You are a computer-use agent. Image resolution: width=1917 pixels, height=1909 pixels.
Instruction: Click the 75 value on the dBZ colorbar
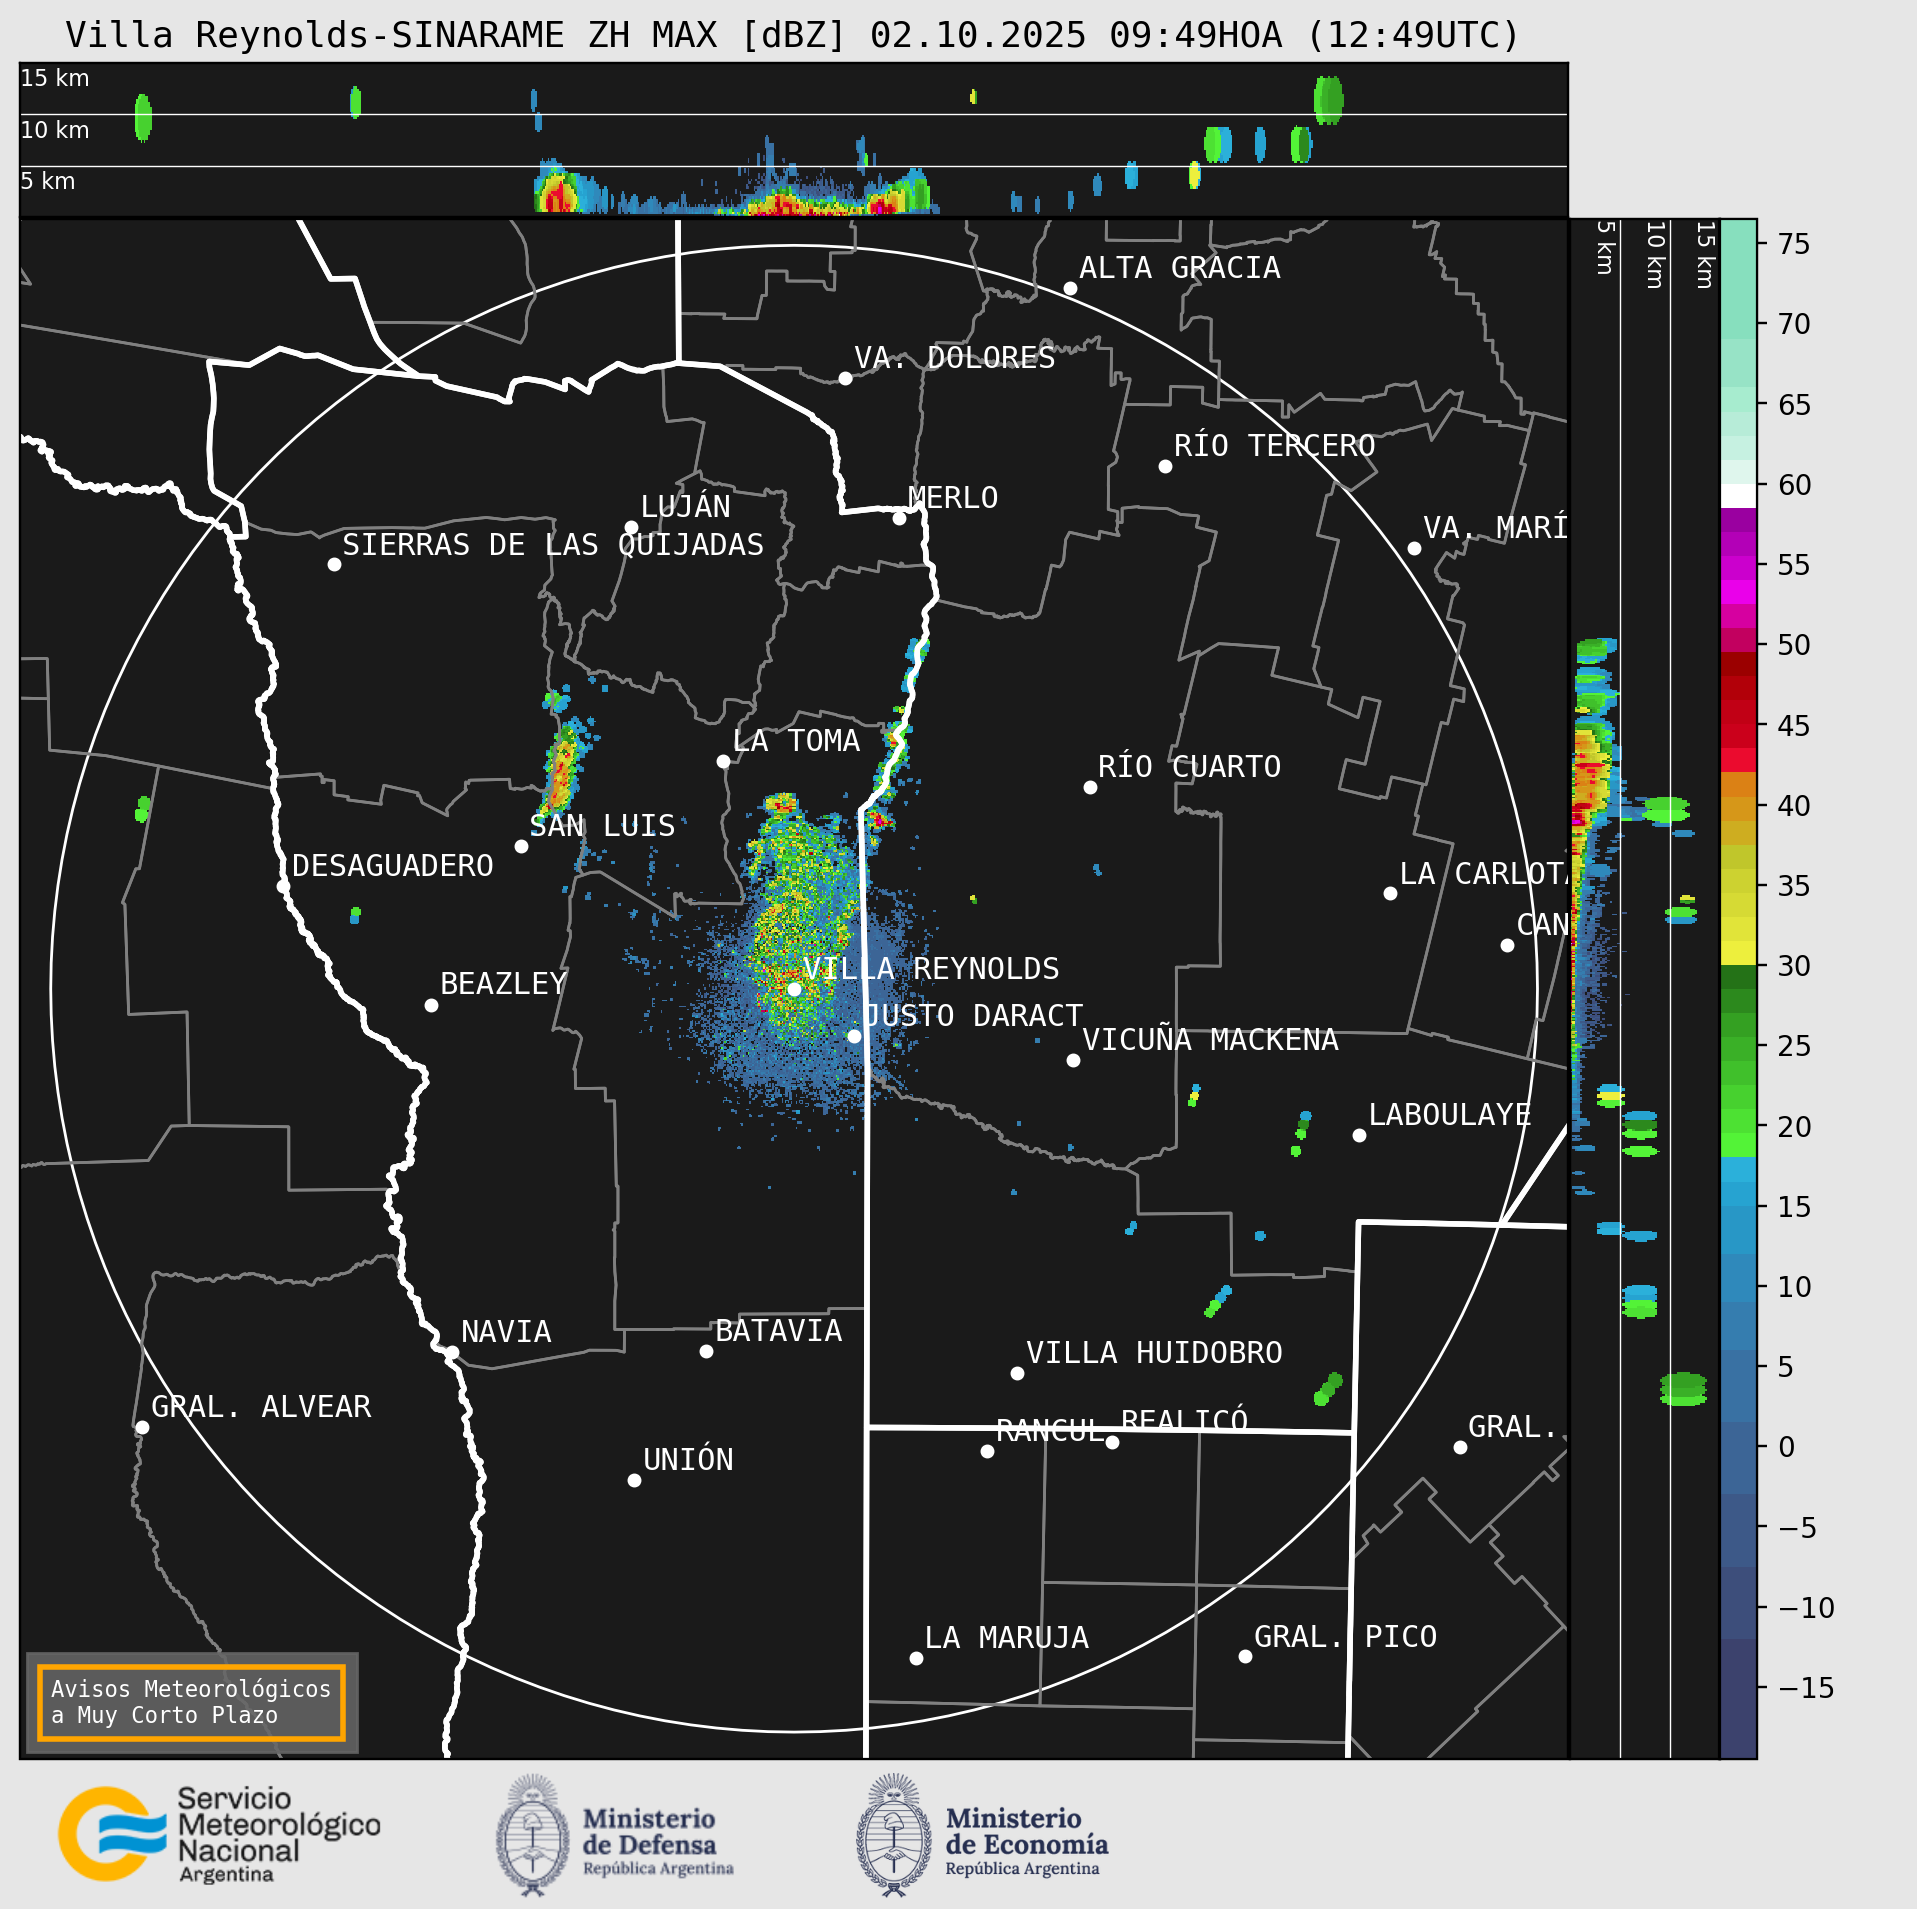click(x=1794, y=244)
